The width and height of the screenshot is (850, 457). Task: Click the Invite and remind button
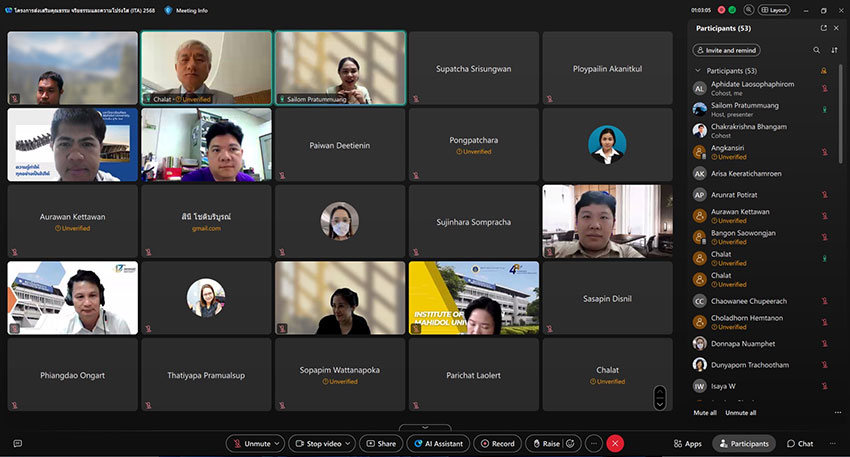click(x=726, y=50)
